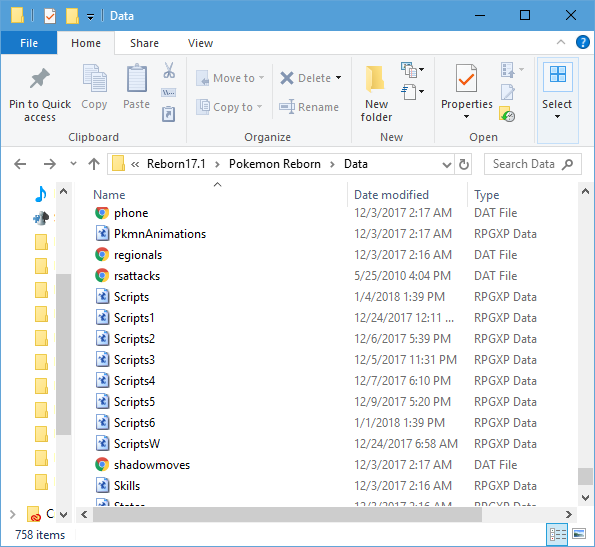
Task: Open the Easy access dropdown icon
Action: click(412, 92)
